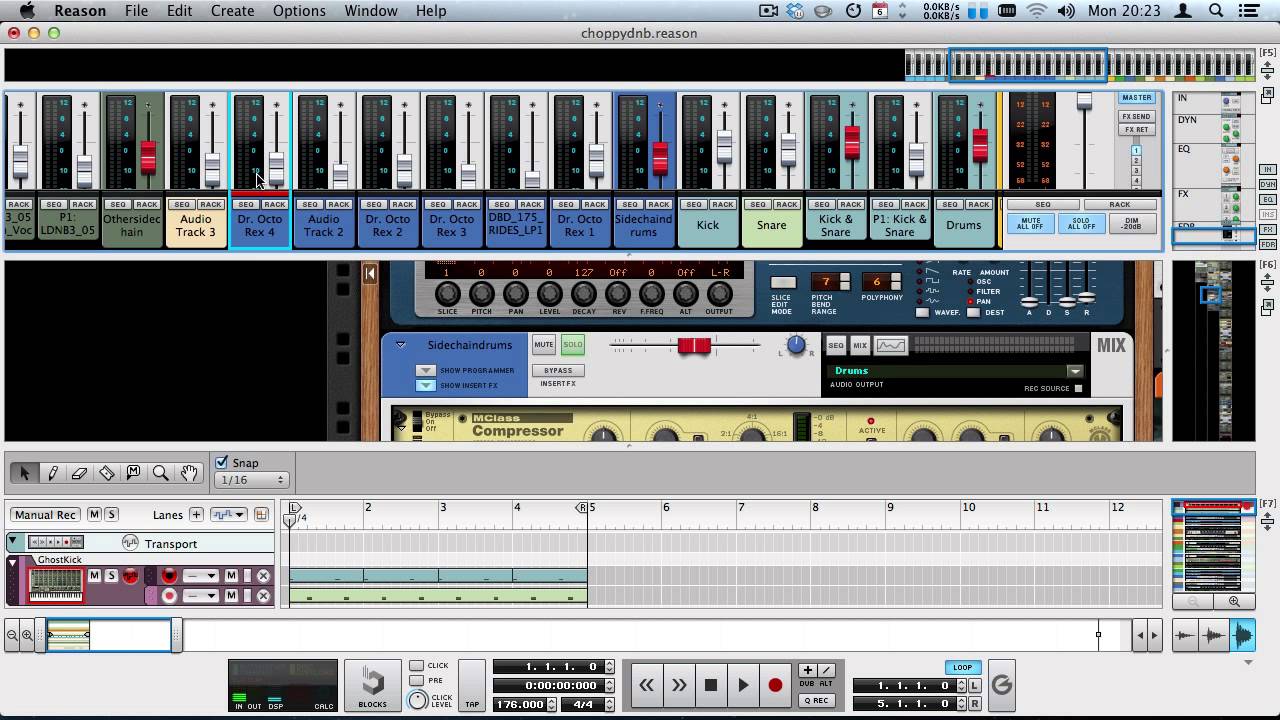Viewport: 1280px width, 720px height.
Task: Open the first GhostKick lane dropdown
Action: (x=199, y=576)
